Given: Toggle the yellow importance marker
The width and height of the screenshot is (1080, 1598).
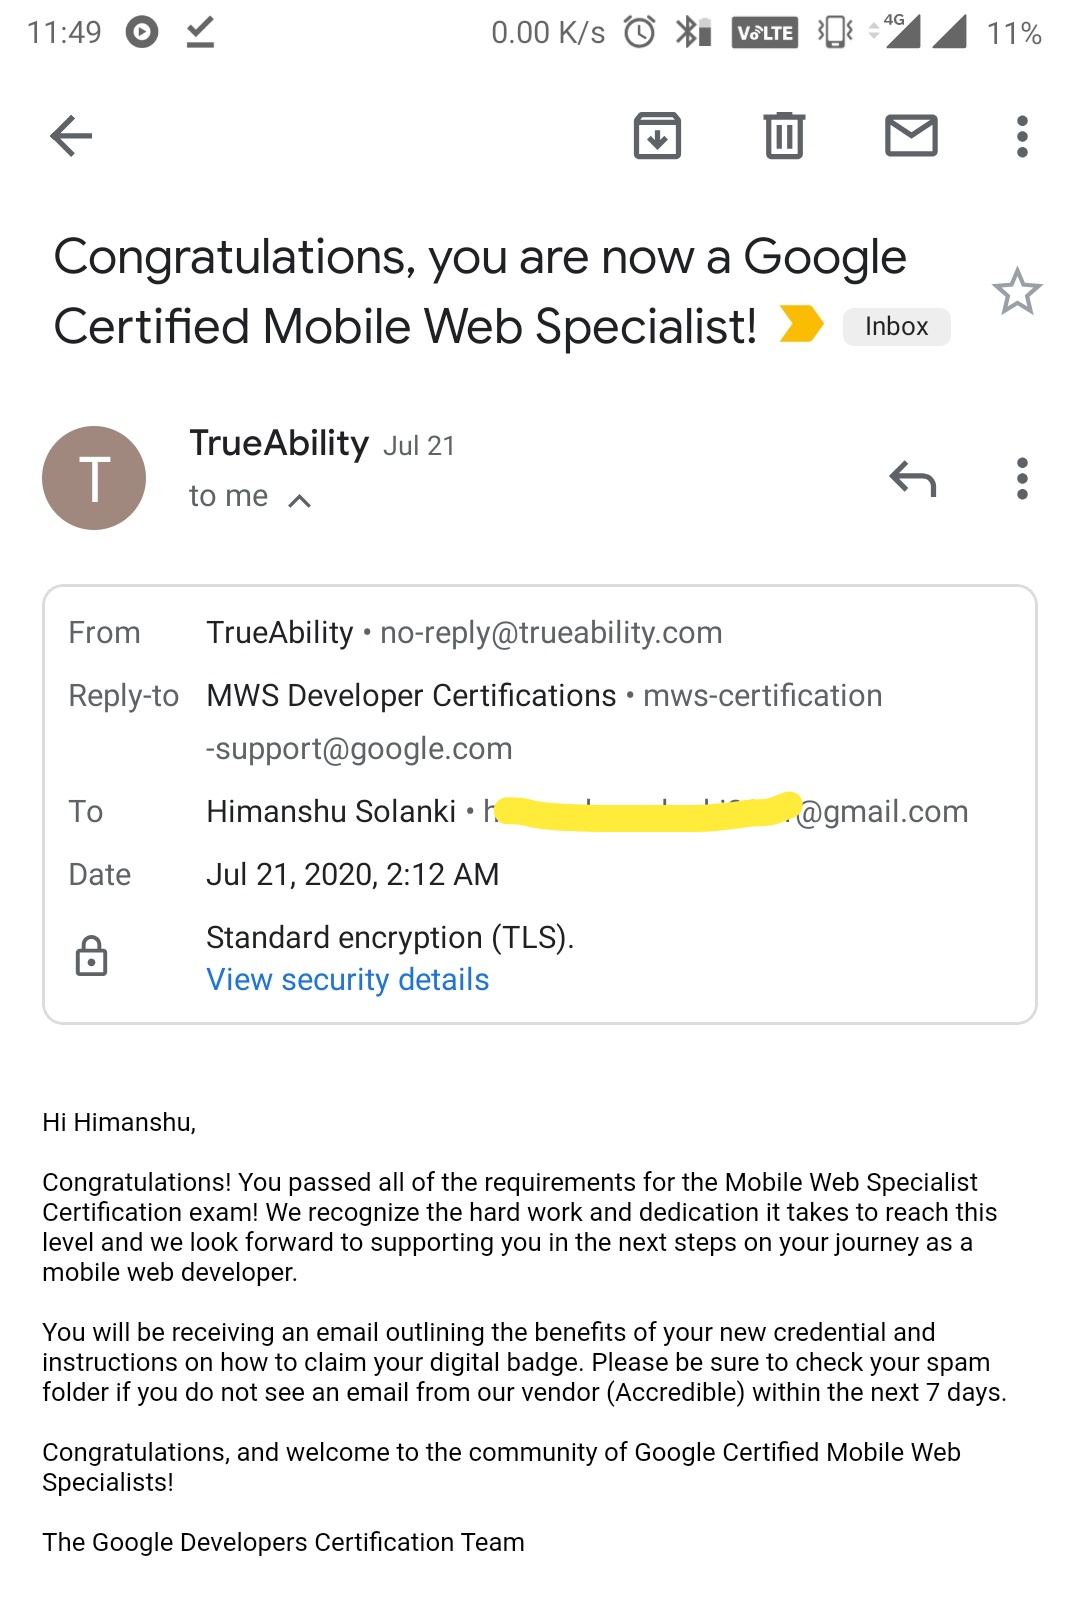Looking at the screenshot, I should click(x=801, y=324).
